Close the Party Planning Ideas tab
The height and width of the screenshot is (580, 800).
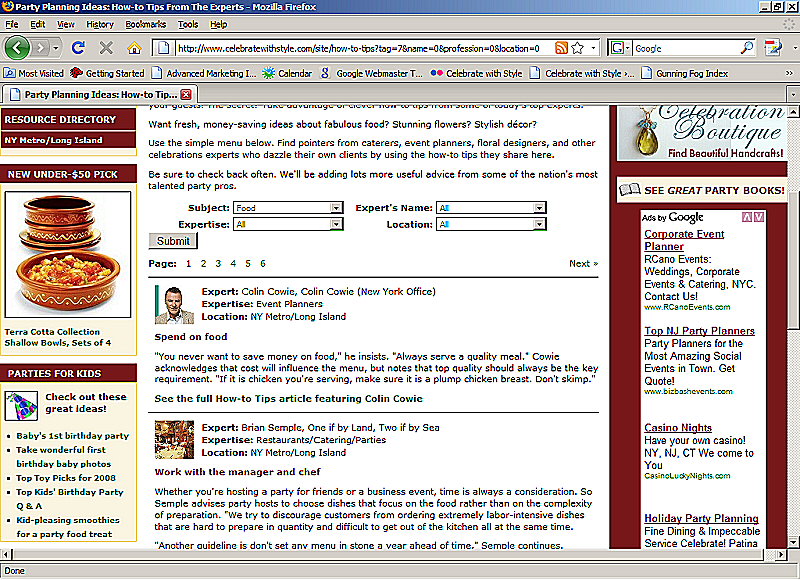186,94
